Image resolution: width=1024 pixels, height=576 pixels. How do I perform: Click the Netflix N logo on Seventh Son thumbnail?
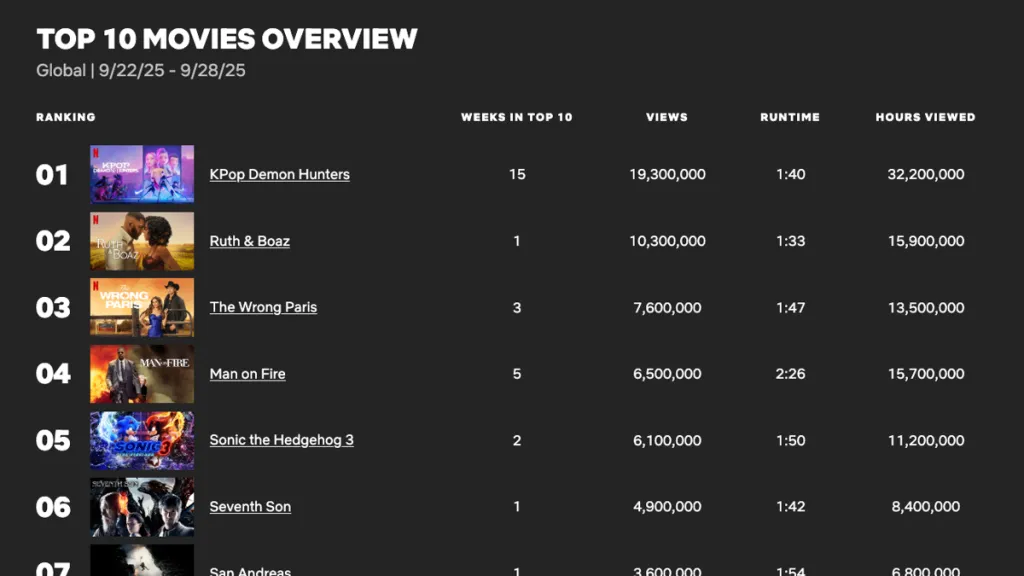tap(98, 486)
